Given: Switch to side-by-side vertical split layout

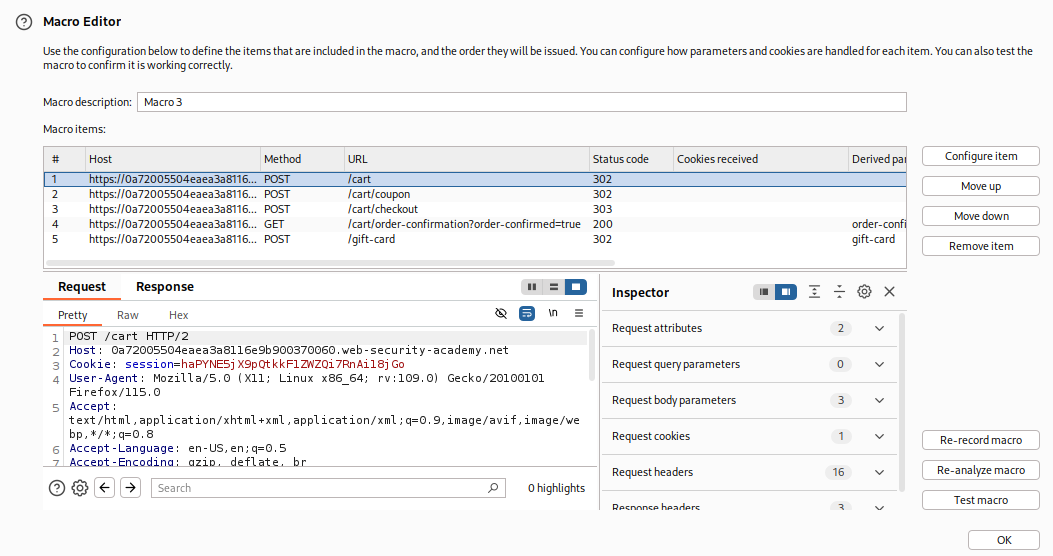Looking at the screenshot, I should 532,287.
